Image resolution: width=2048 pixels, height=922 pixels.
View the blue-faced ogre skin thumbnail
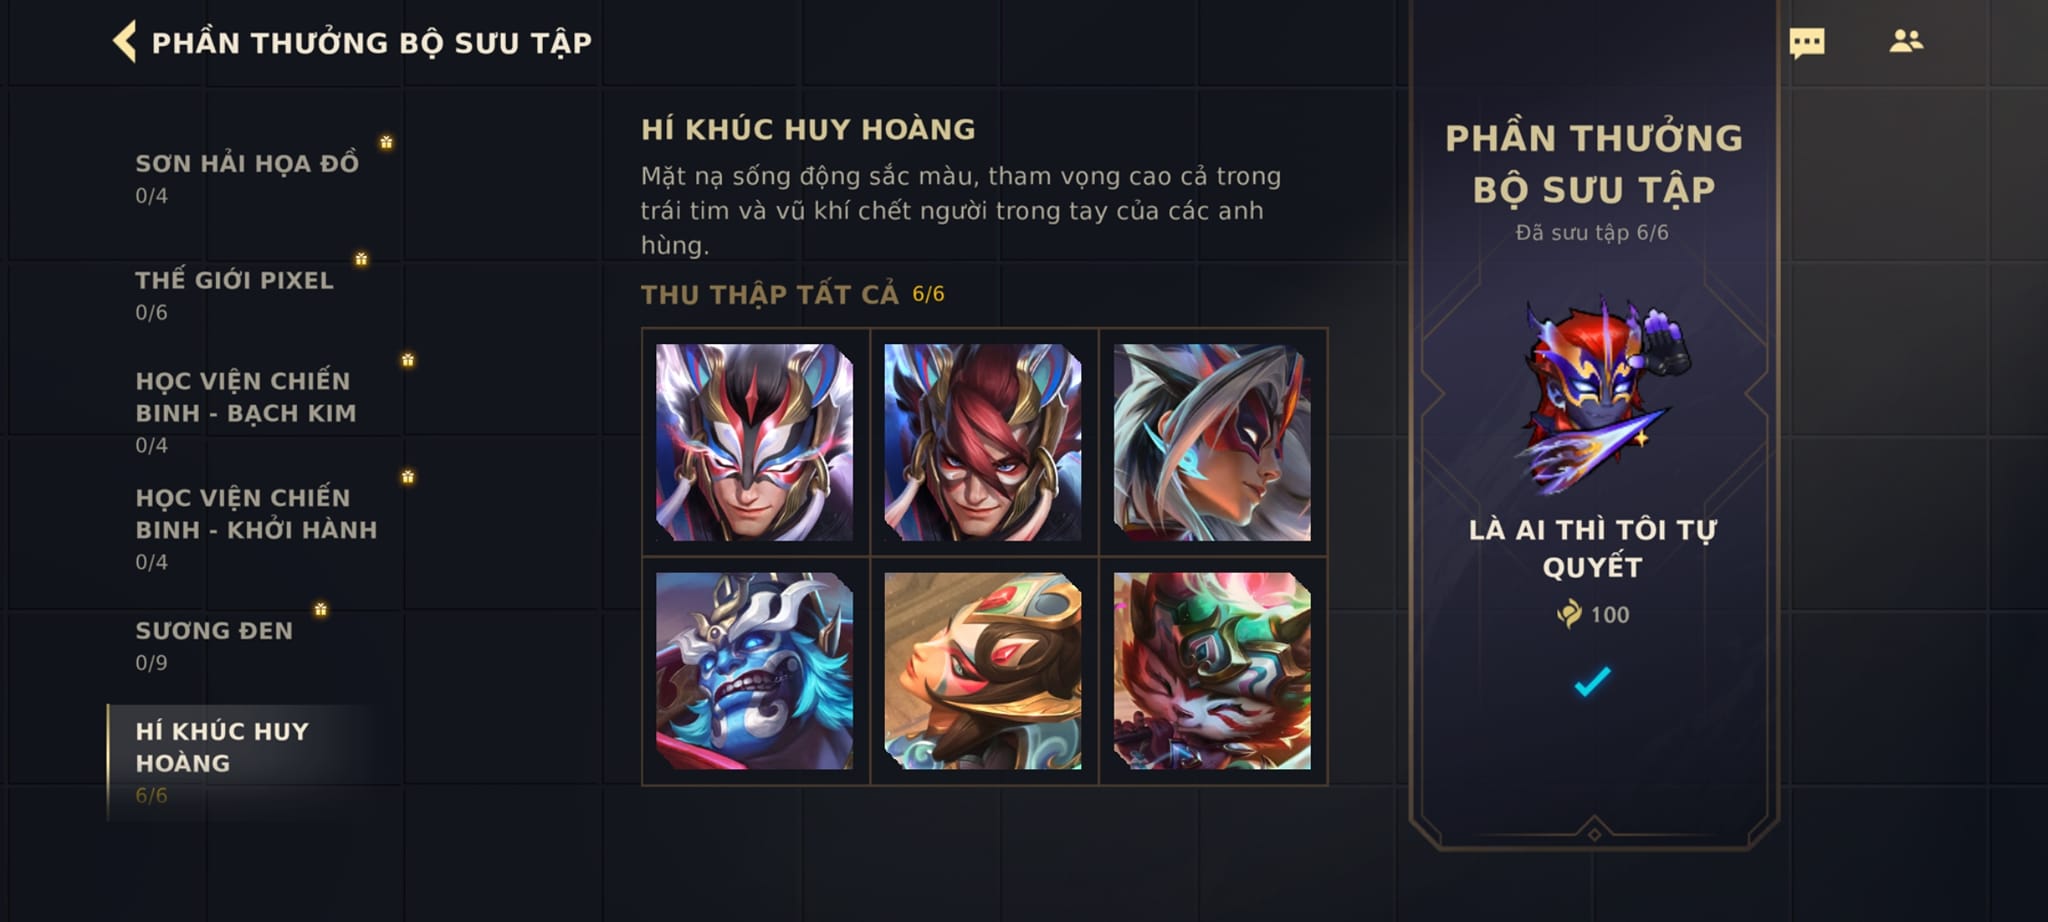[755, 671]
